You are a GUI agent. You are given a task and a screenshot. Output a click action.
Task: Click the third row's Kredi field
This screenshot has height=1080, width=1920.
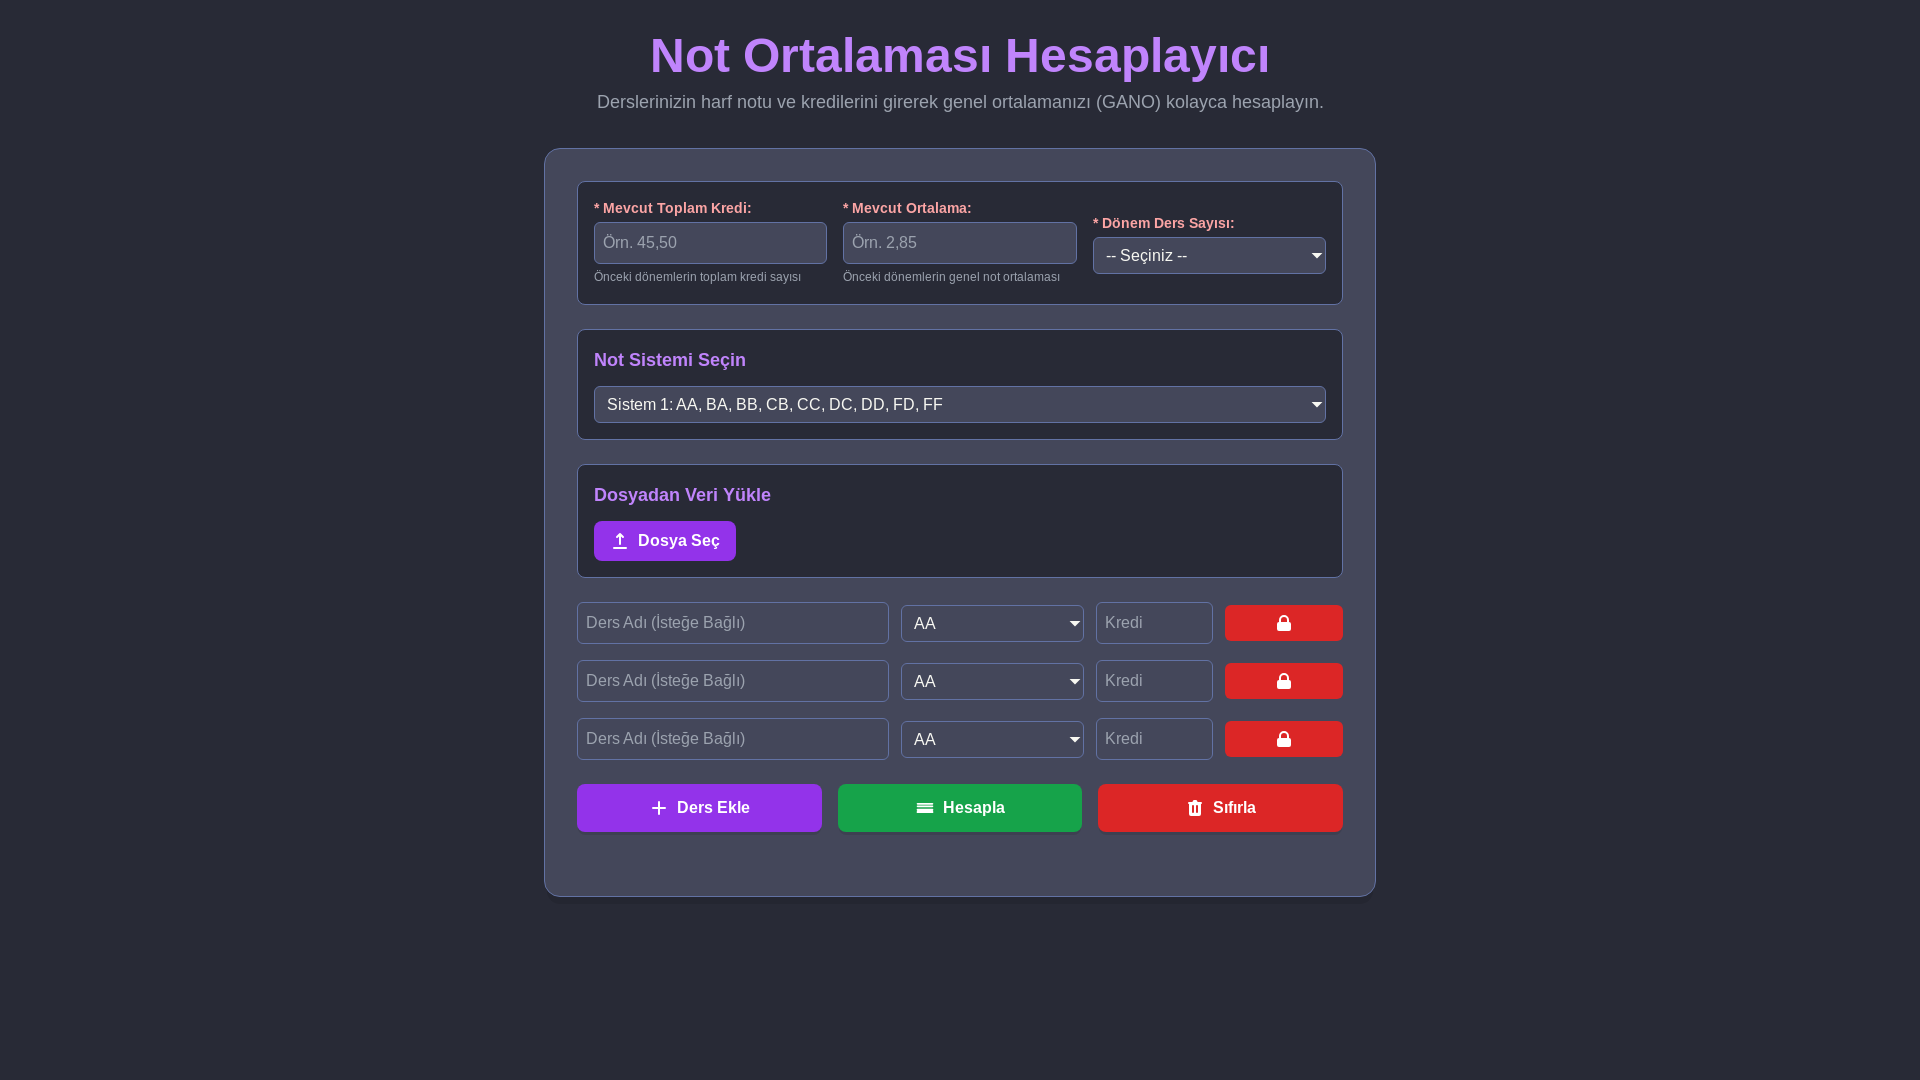point(1154,739)
